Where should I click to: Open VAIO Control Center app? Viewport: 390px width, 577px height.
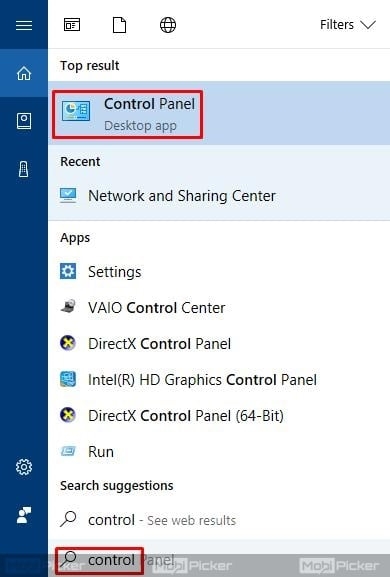(219, 307)
